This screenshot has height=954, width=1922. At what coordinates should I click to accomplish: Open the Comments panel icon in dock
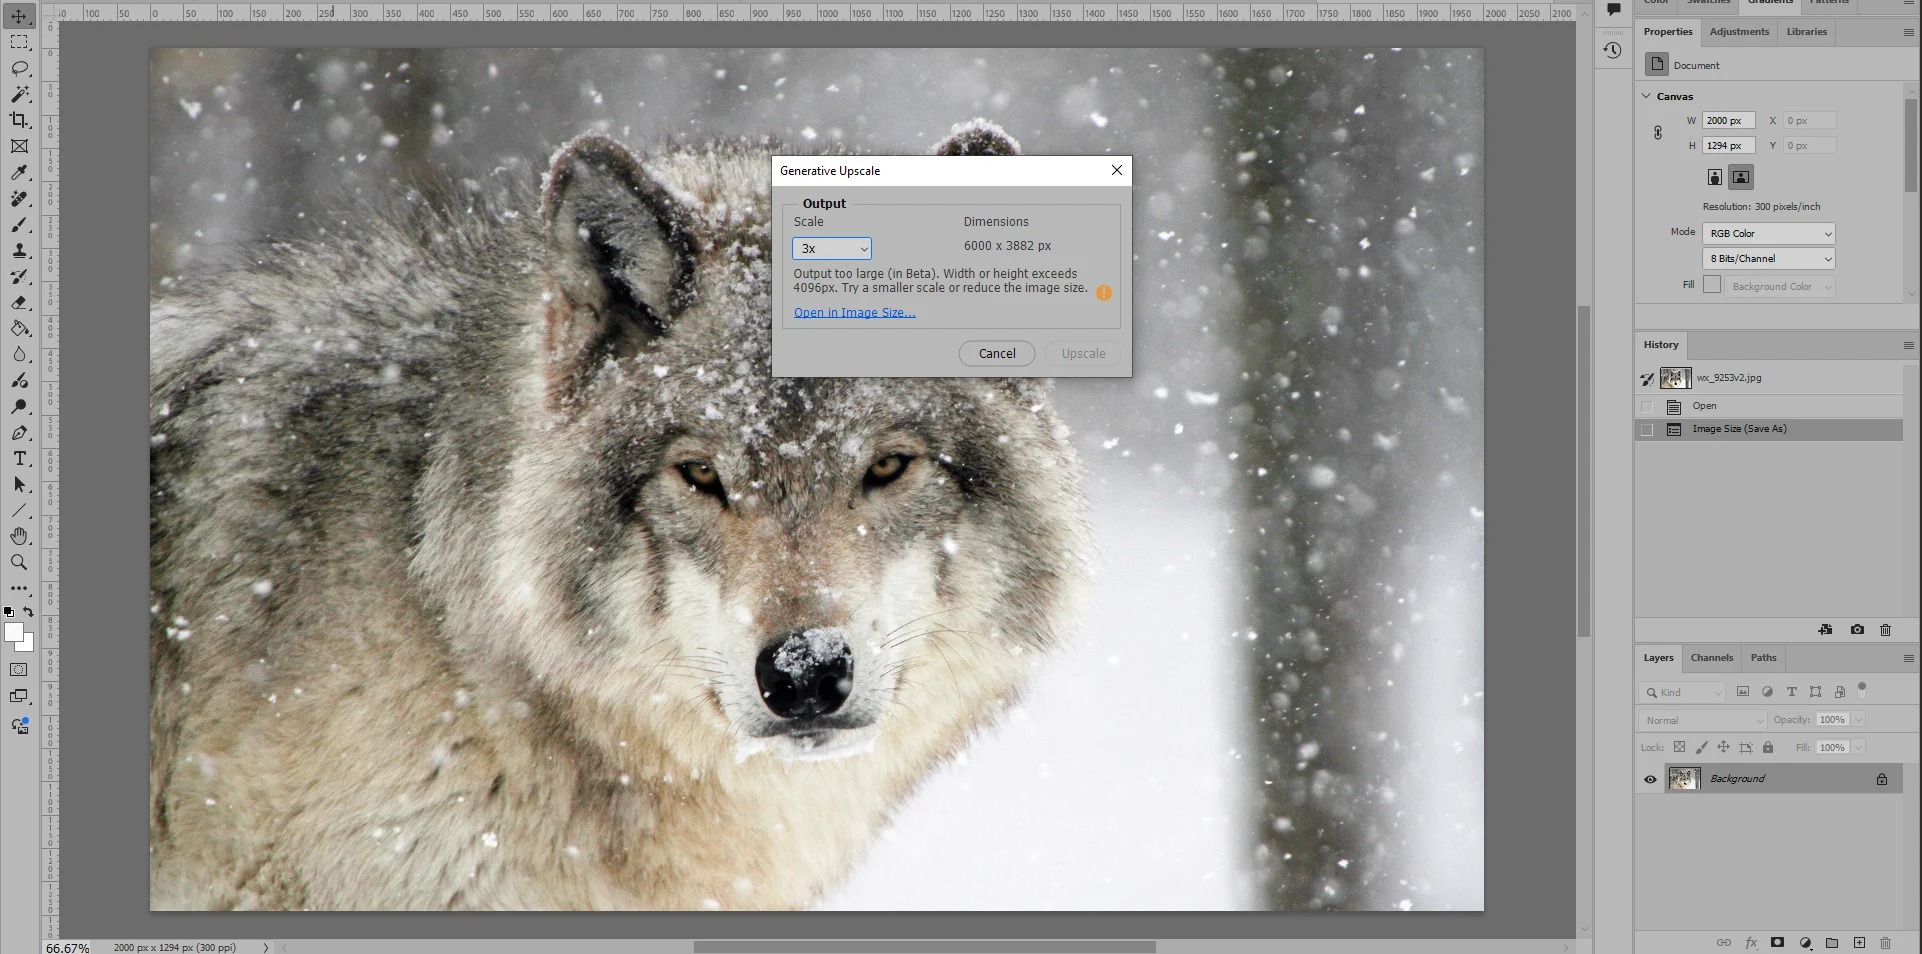[1612, 10]
